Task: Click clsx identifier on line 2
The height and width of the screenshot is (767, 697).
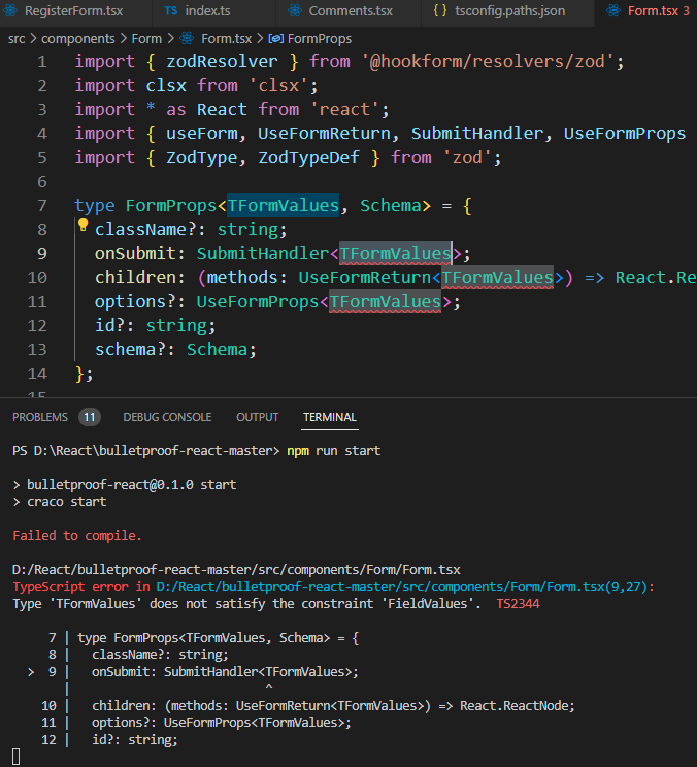Action: 166,86
